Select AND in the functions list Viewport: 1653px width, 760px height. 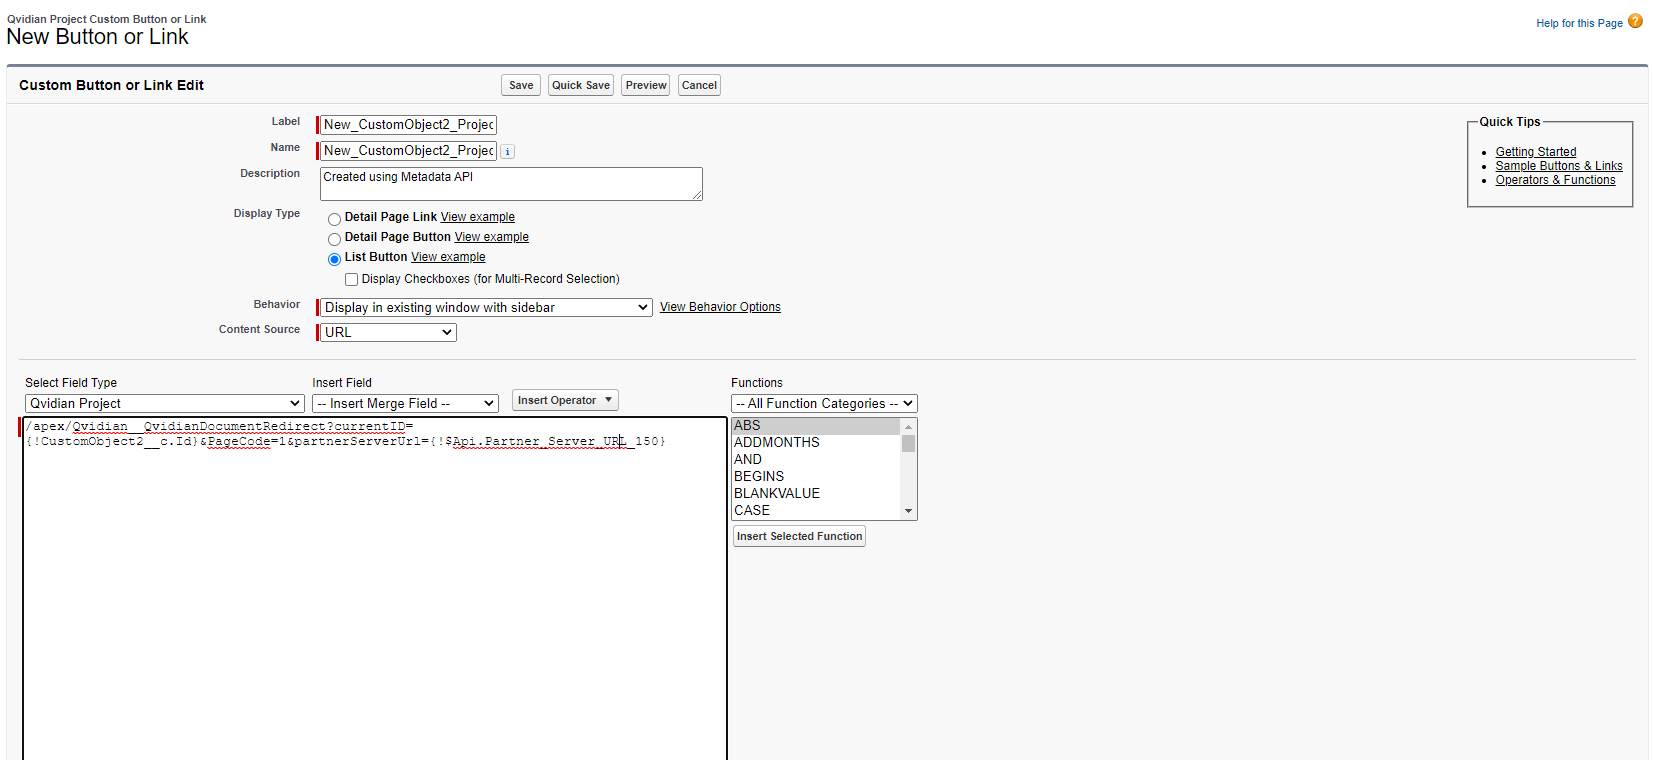pos(816,460)
